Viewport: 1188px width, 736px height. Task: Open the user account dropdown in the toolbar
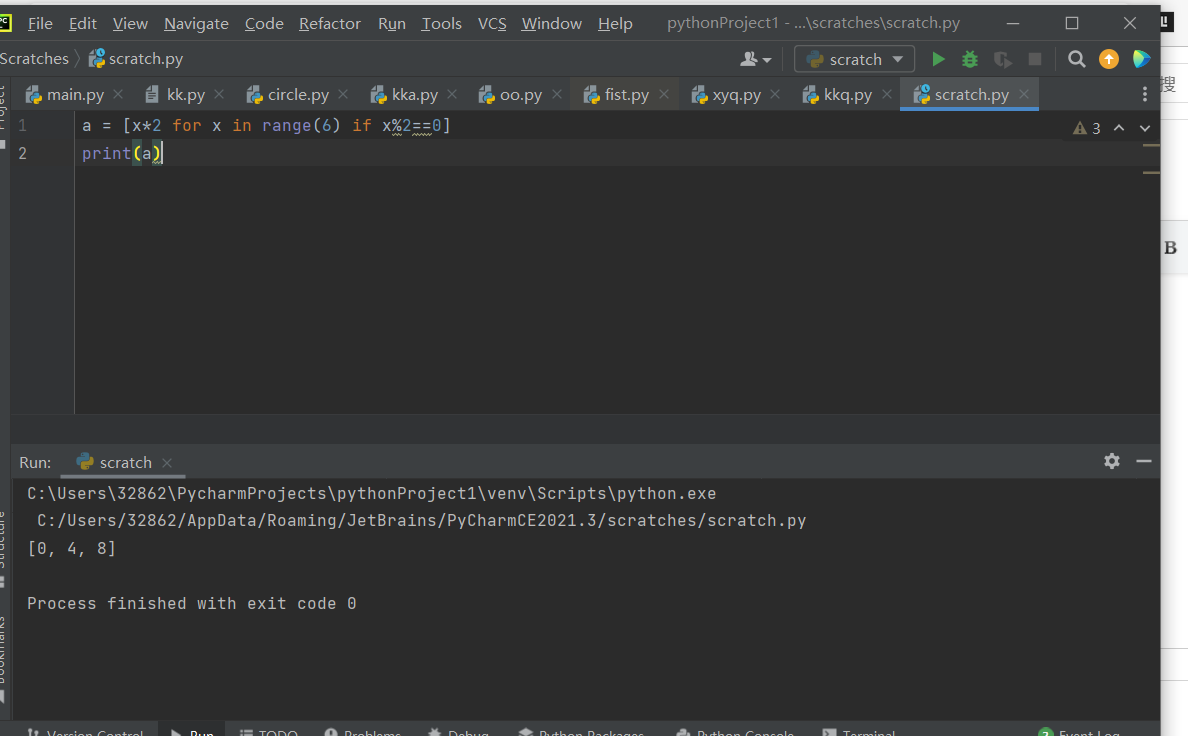pyautogui.click(x=755, y=59)
